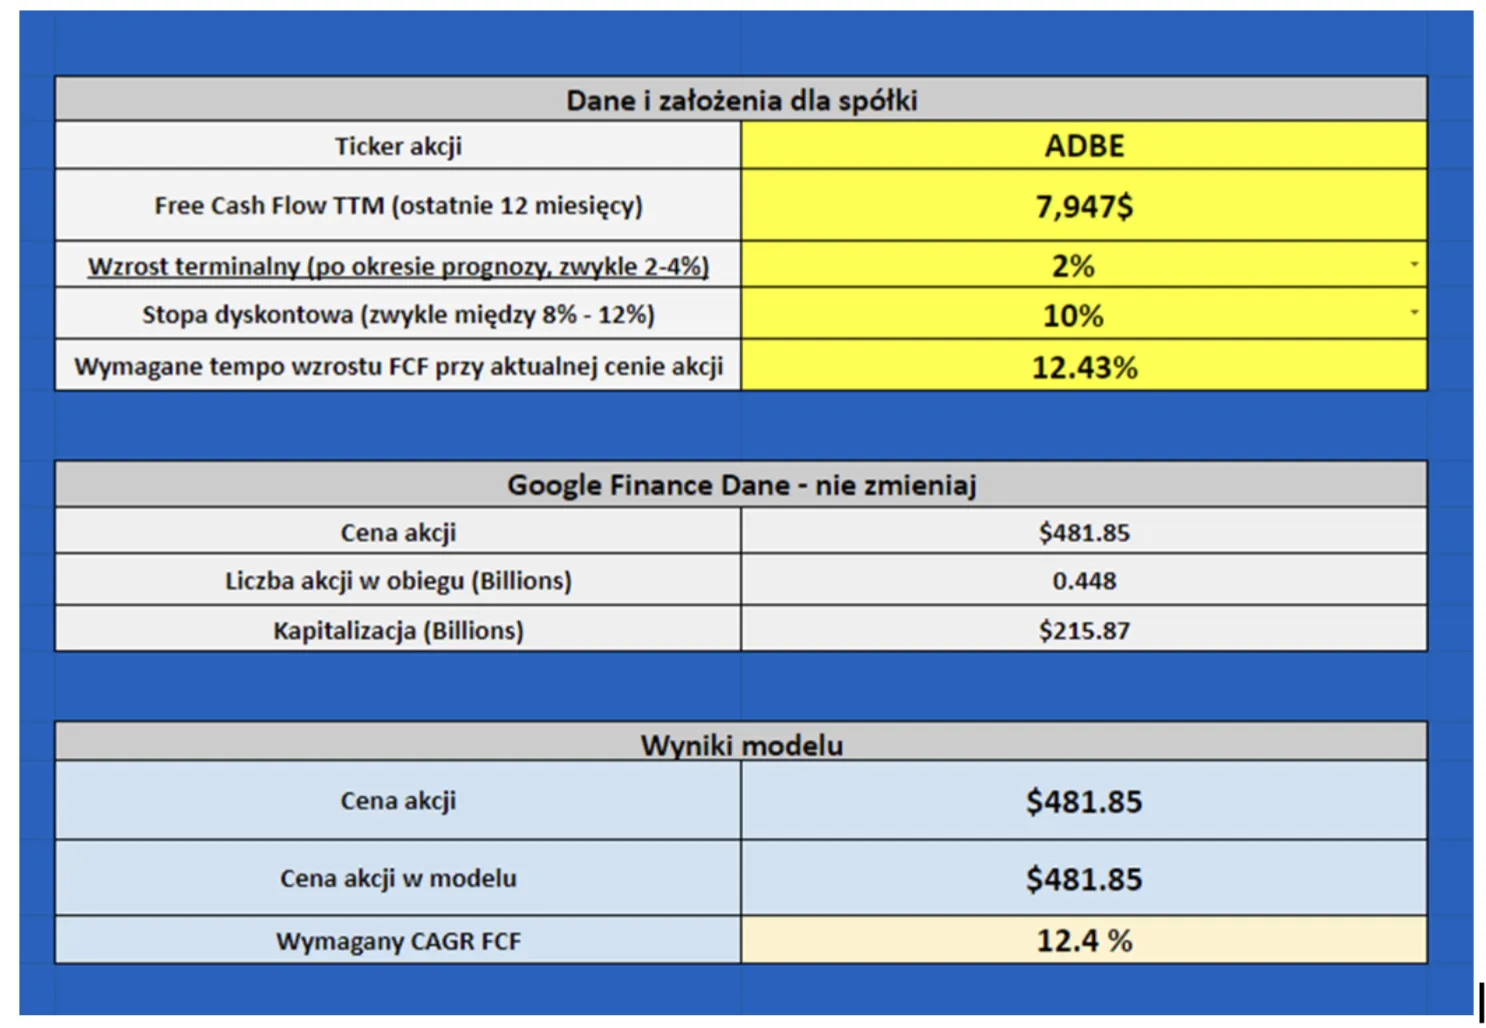Image resolution: width=1486 pixels, height=1028 pixels.
Task: Click the 0.448 shares outstanding cell
Action: (x=1084, y=580)
